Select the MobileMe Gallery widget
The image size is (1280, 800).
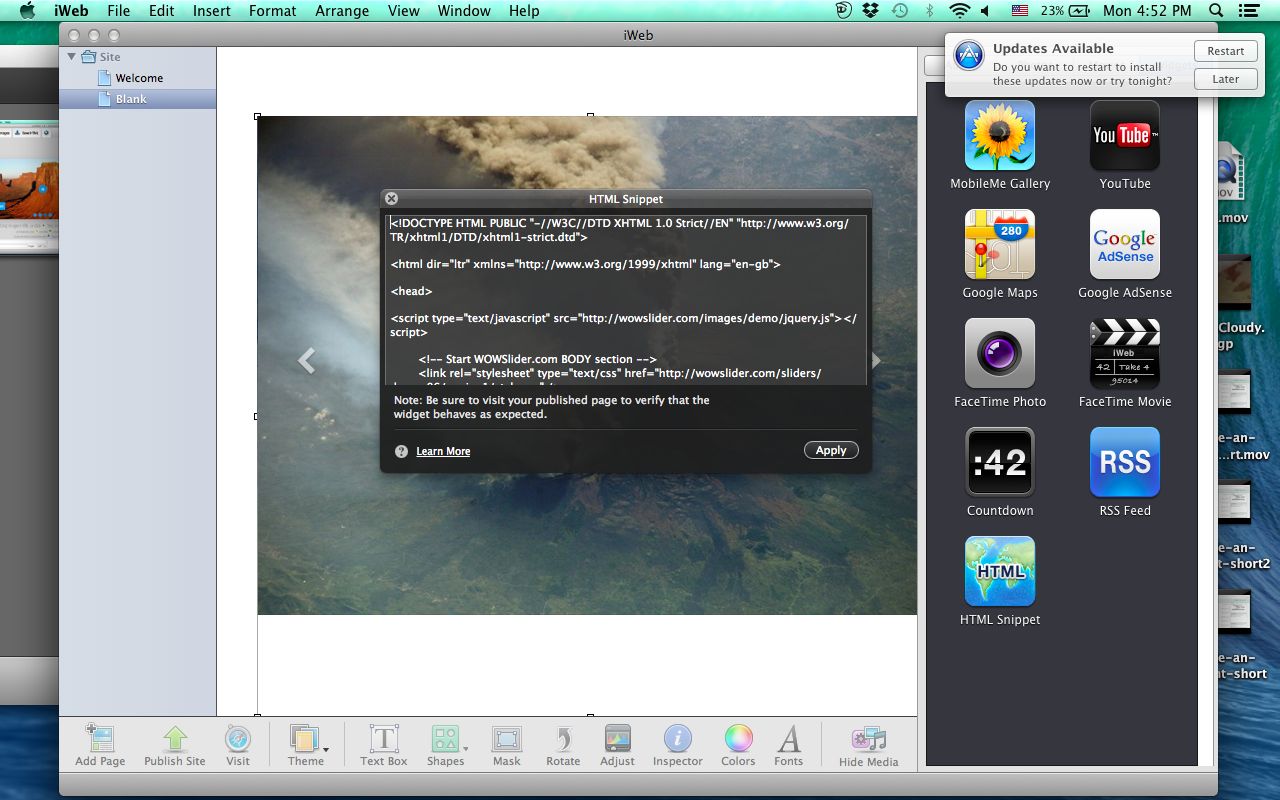tap(1000, 135)
